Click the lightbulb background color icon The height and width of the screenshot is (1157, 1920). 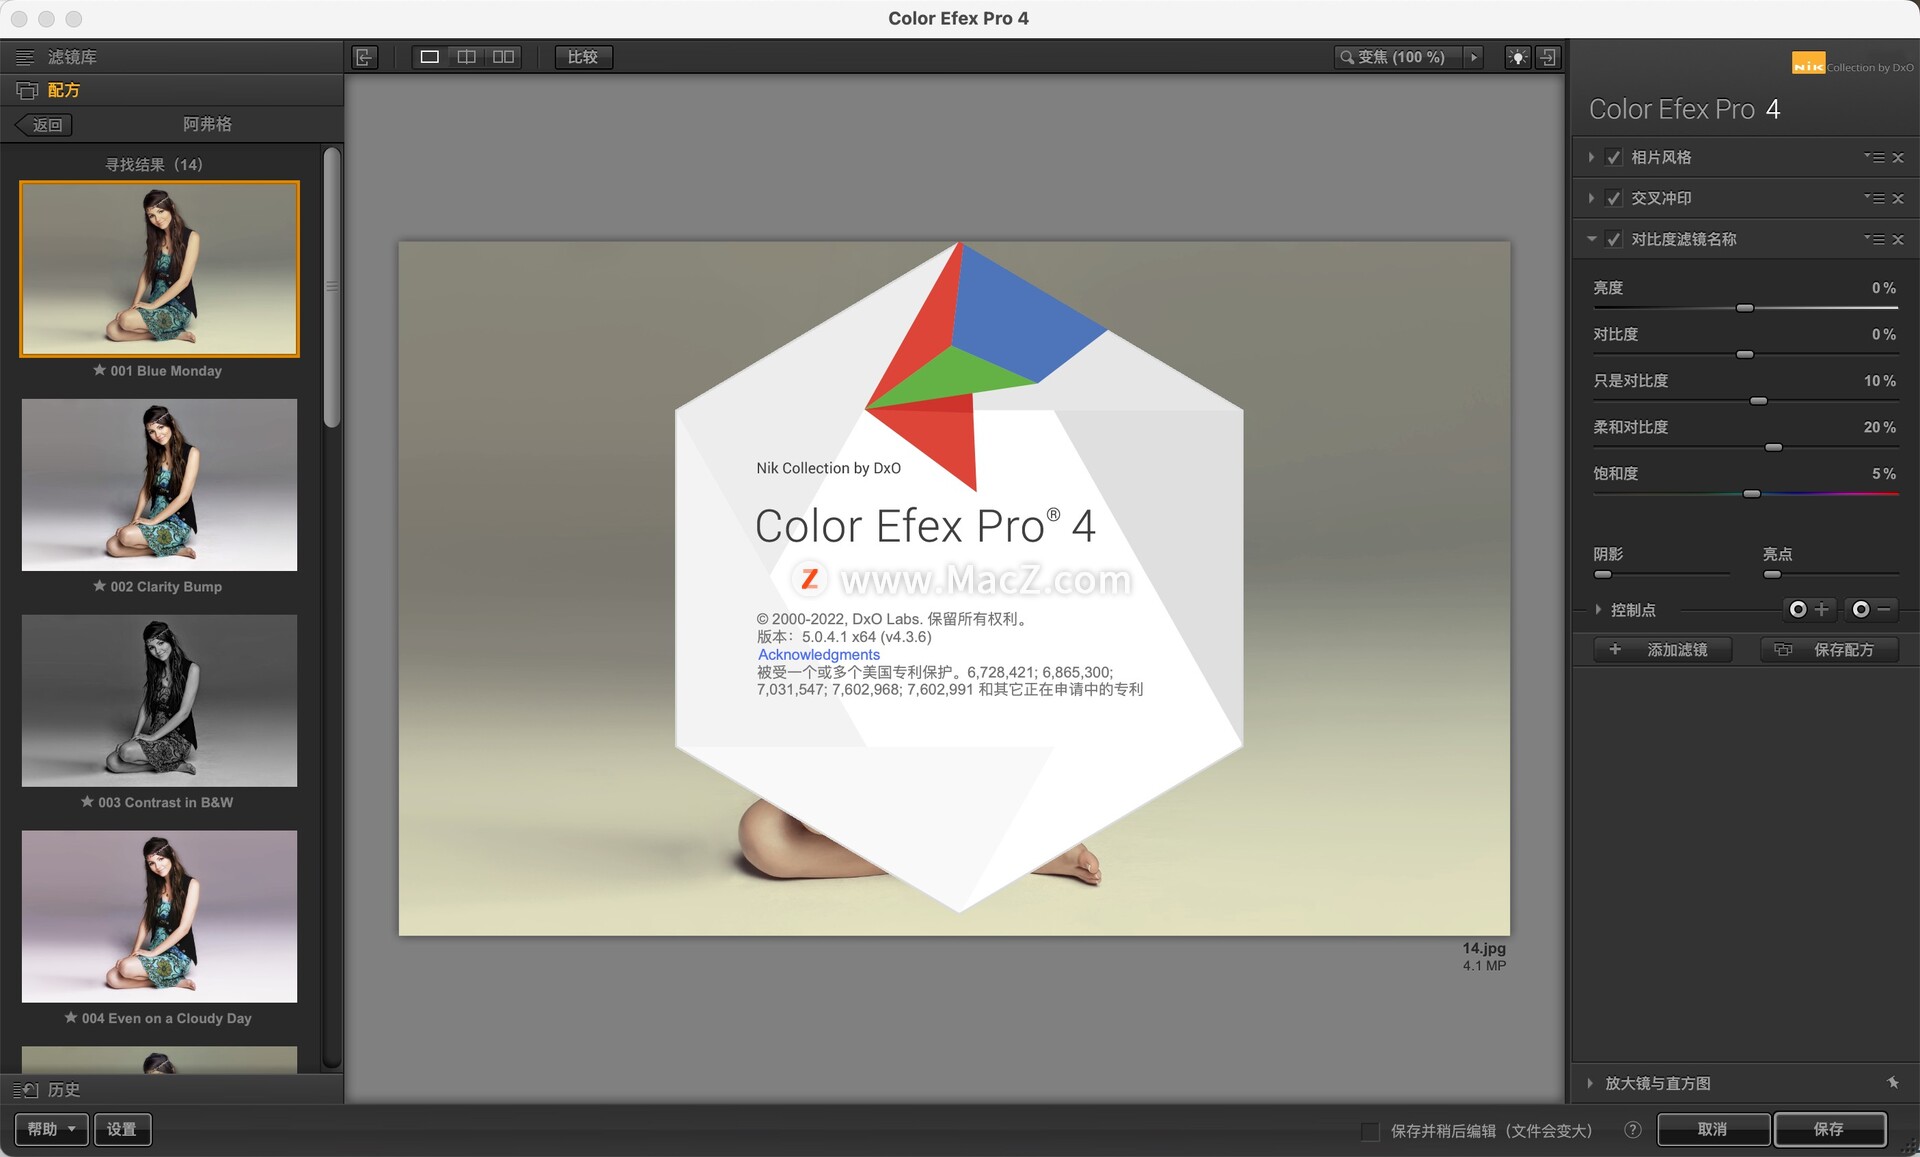(x=1517, y=57)
